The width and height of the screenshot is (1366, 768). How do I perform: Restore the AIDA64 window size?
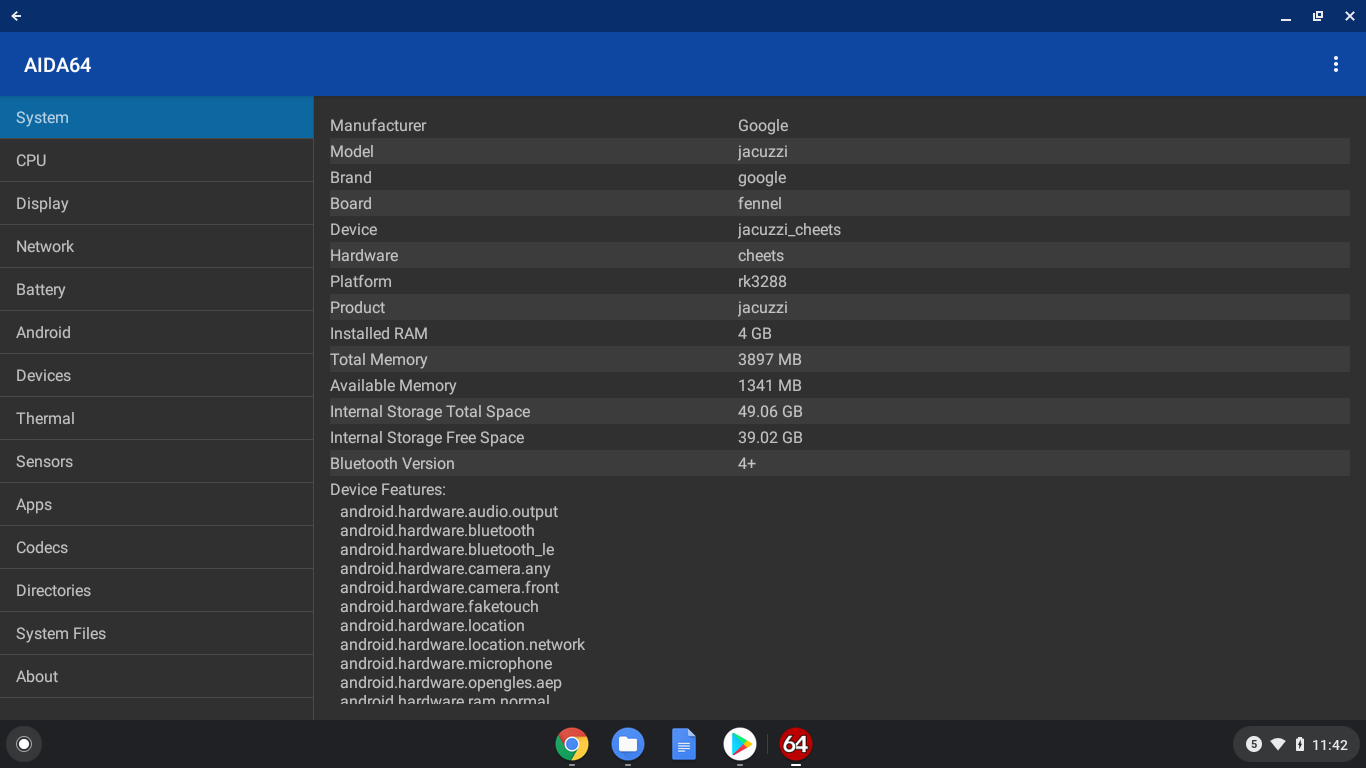(1318, 16)
